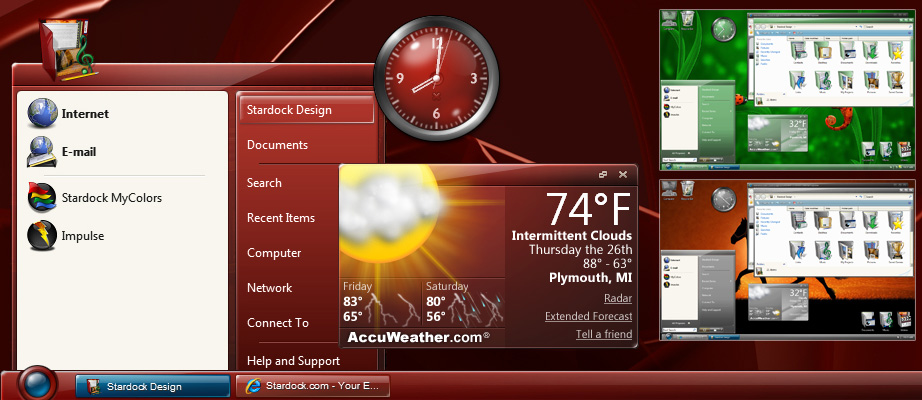Open the Extended Forecast link
The image size is (922, 400).
coord(589,316)
